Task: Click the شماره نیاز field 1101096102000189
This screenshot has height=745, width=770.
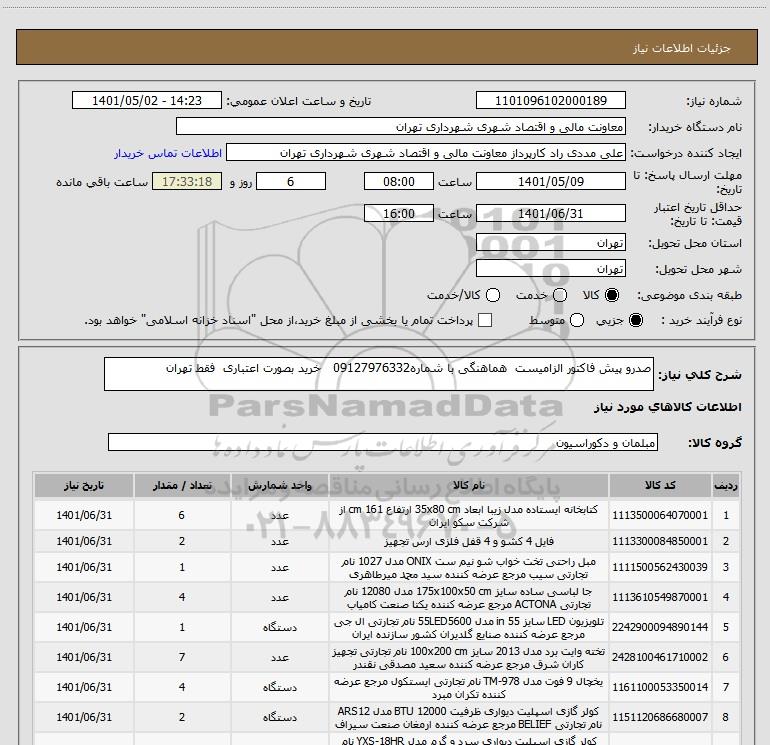Action: tap(550, 100)
